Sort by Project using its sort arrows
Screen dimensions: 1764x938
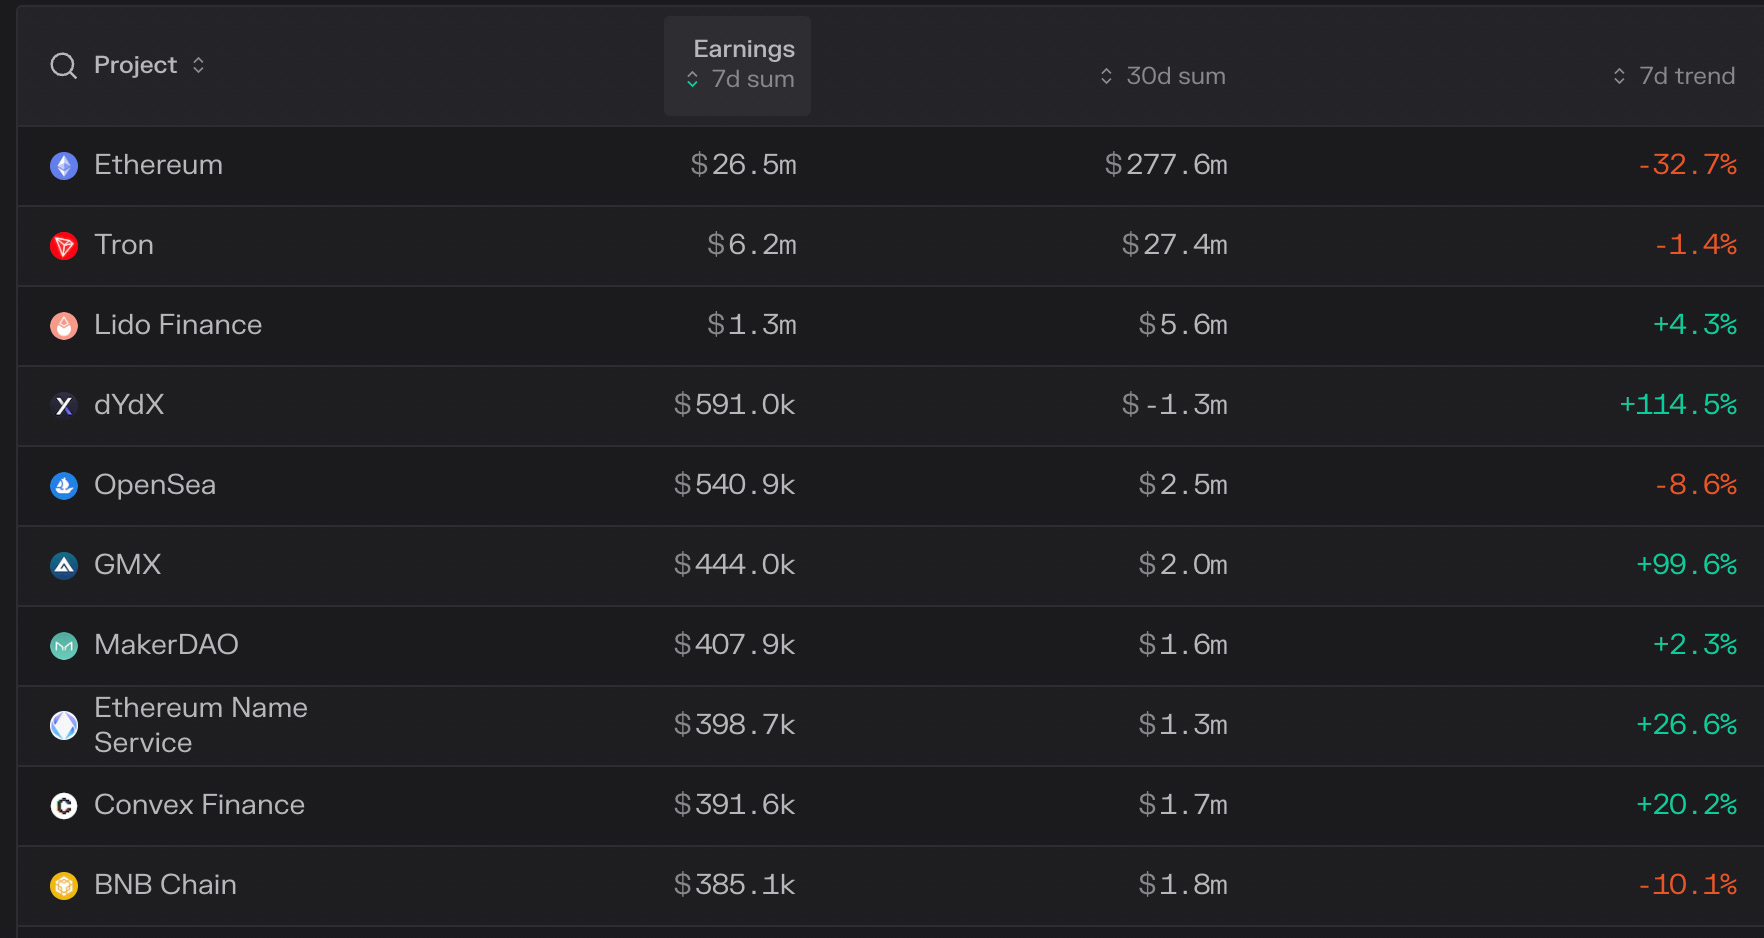[x=198, y=65]
